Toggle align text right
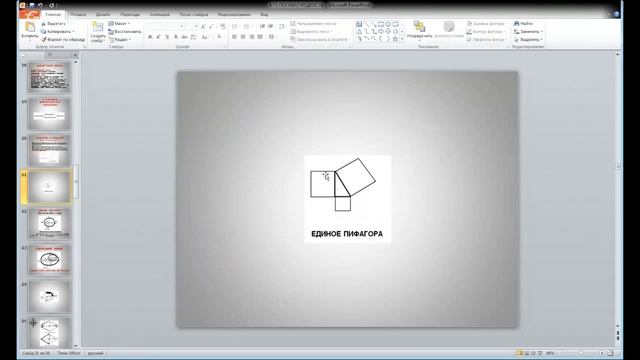 coord(251,37)
